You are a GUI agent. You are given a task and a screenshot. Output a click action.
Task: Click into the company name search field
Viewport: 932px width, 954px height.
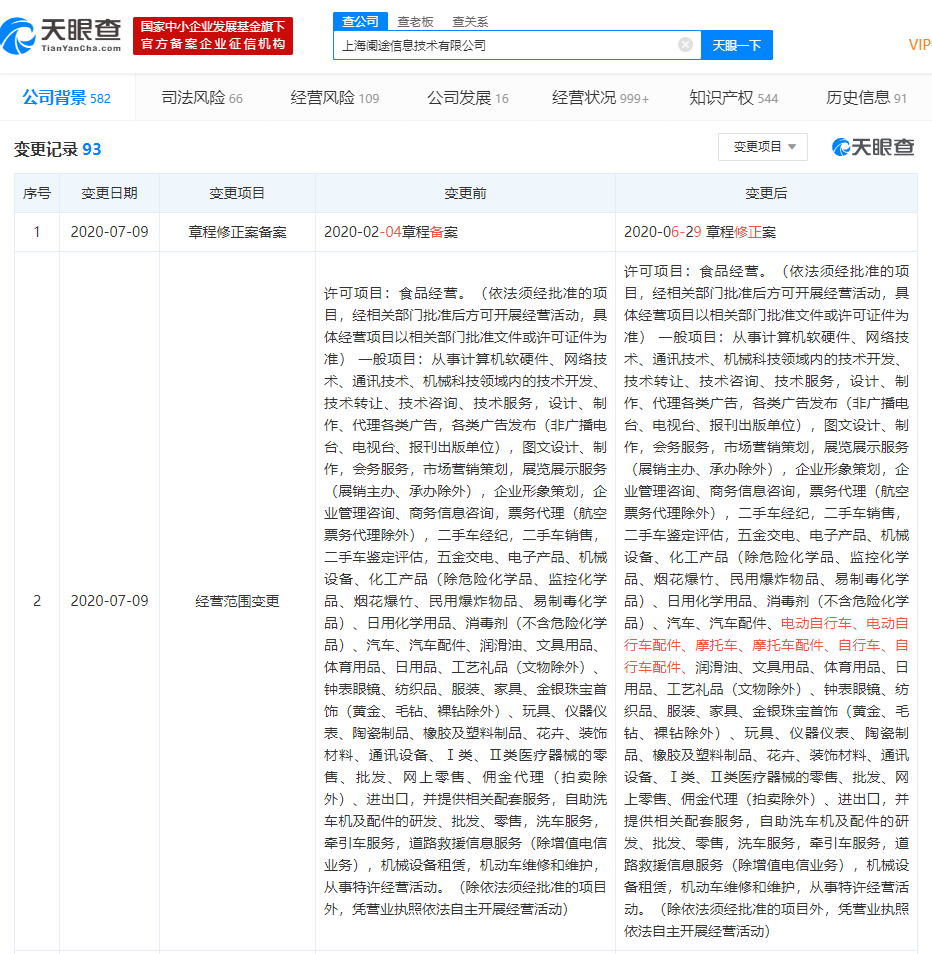pyautogui.click(x=505, y=45)
